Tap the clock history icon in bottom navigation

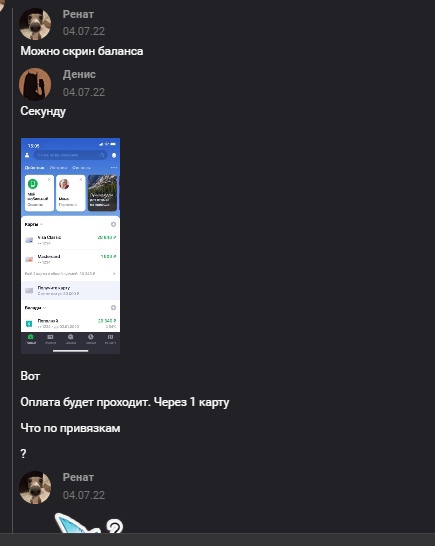(91, 337)
